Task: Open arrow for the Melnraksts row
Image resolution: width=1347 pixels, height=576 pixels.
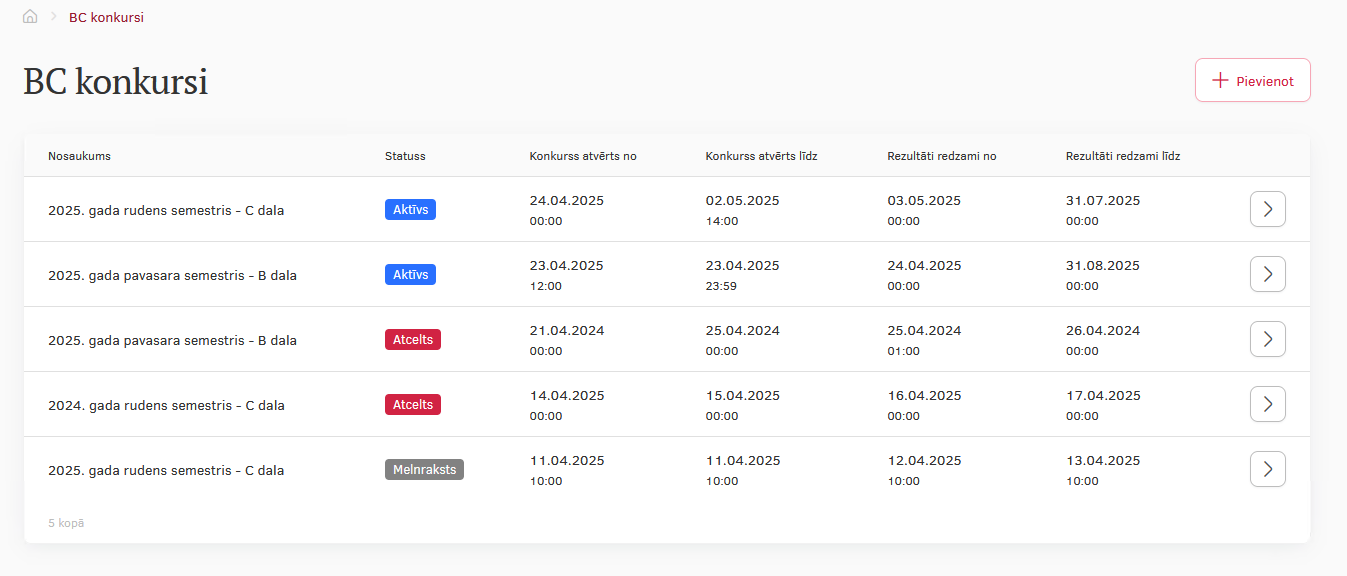Action: 1268,469
